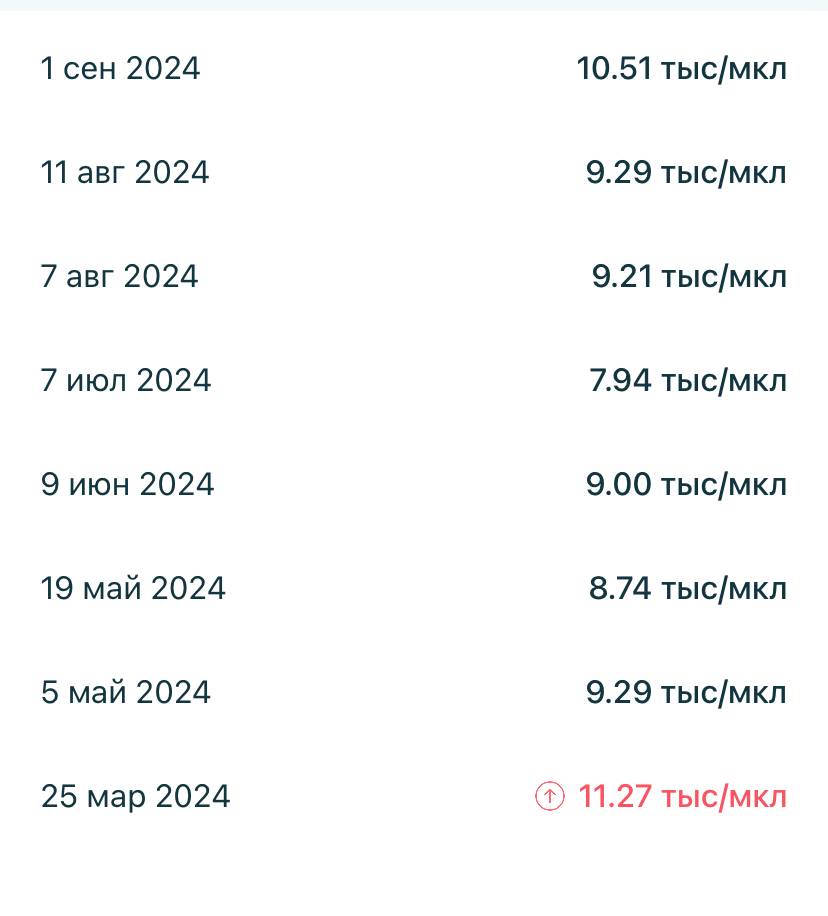This screenshot has width=828, height=916.
Task: Click the red up-arrow indicator icon
Action: pyautogui.click(x=550, y=797)
